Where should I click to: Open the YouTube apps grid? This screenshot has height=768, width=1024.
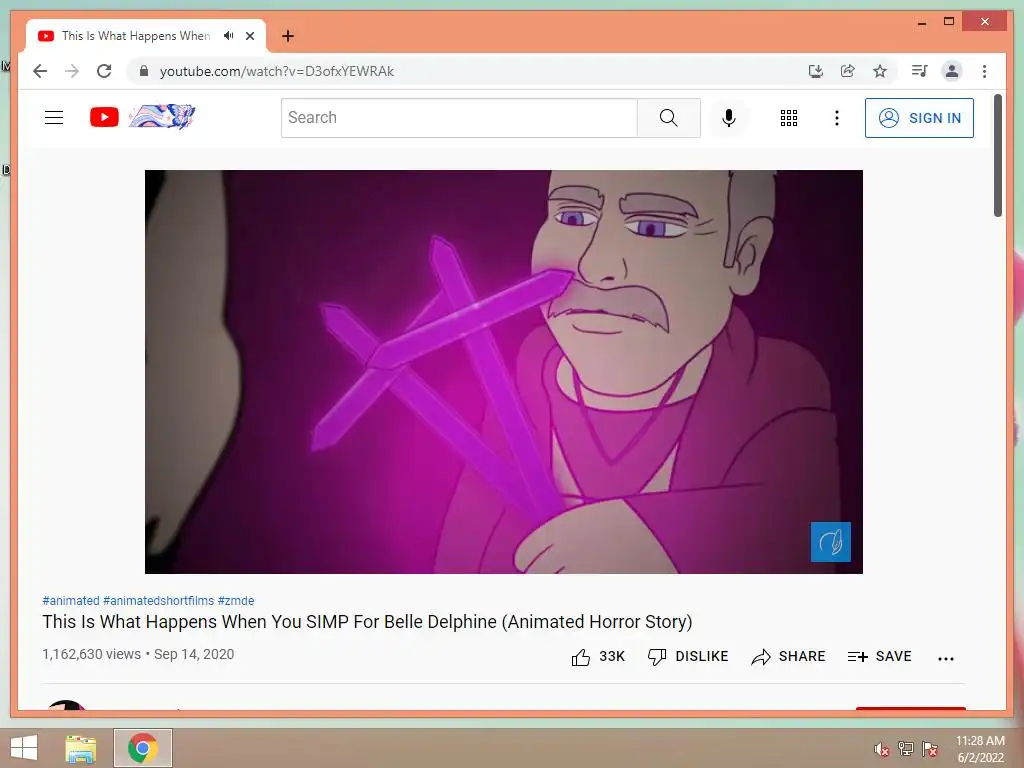tap(789, 118)
